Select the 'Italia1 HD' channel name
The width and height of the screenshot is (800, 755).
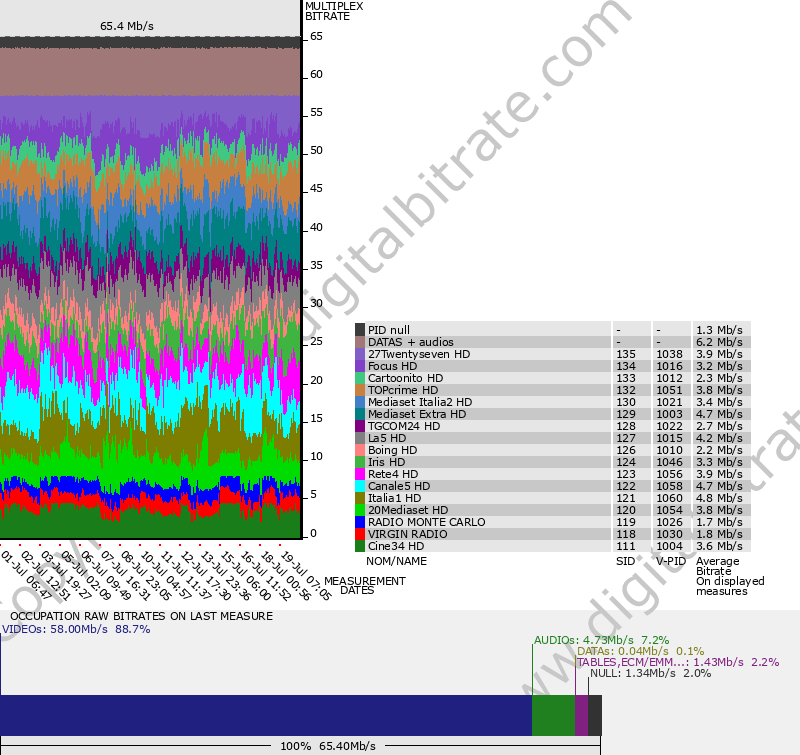[394, 498]
